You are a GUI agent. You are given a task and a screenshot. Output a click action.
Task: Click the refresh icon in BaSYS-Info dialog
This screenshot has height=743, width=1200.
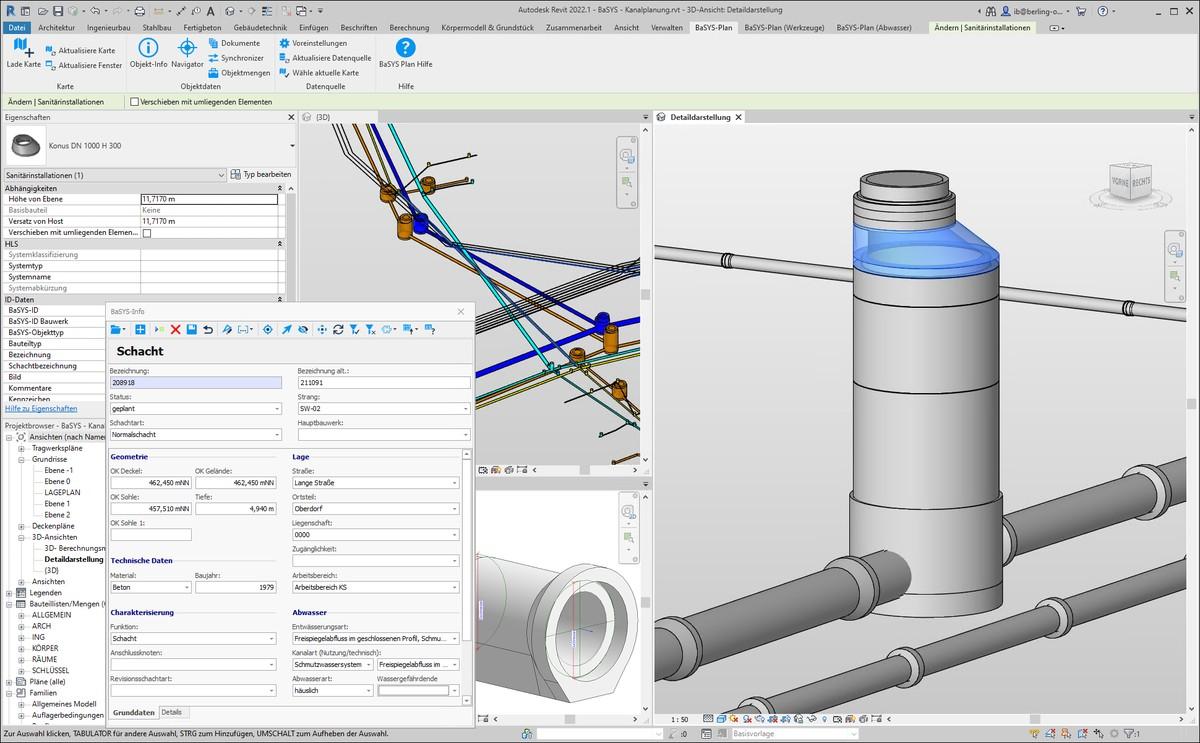(x=339, y=330)
